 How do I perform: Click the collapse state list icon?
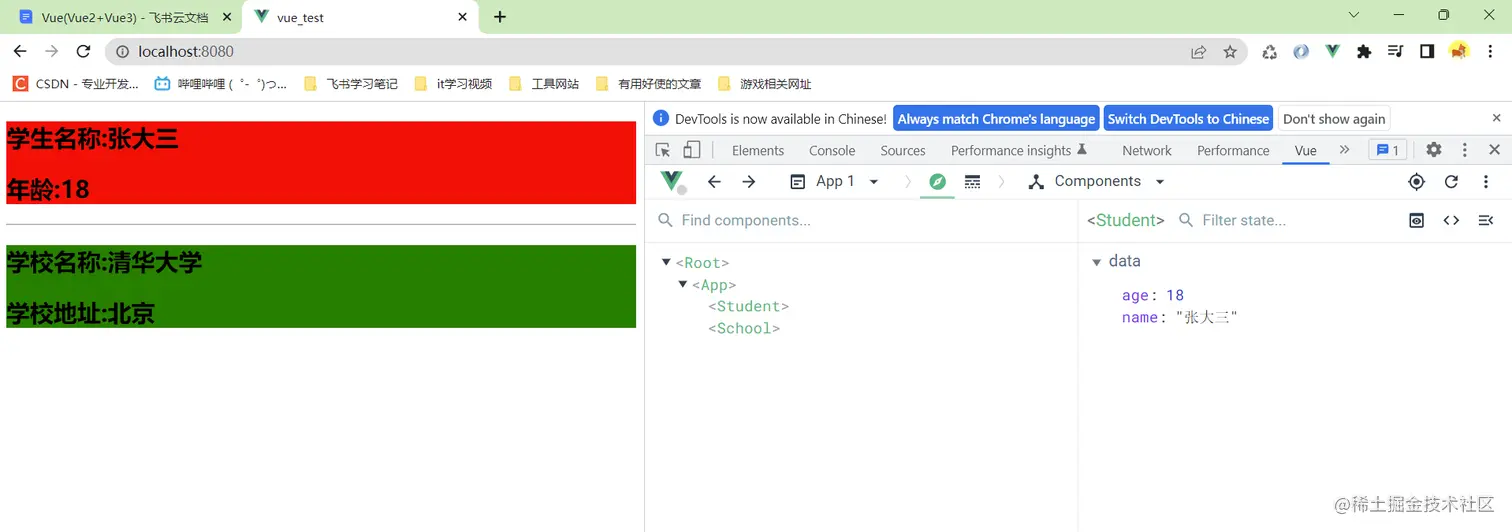(x=1486, y=220)
